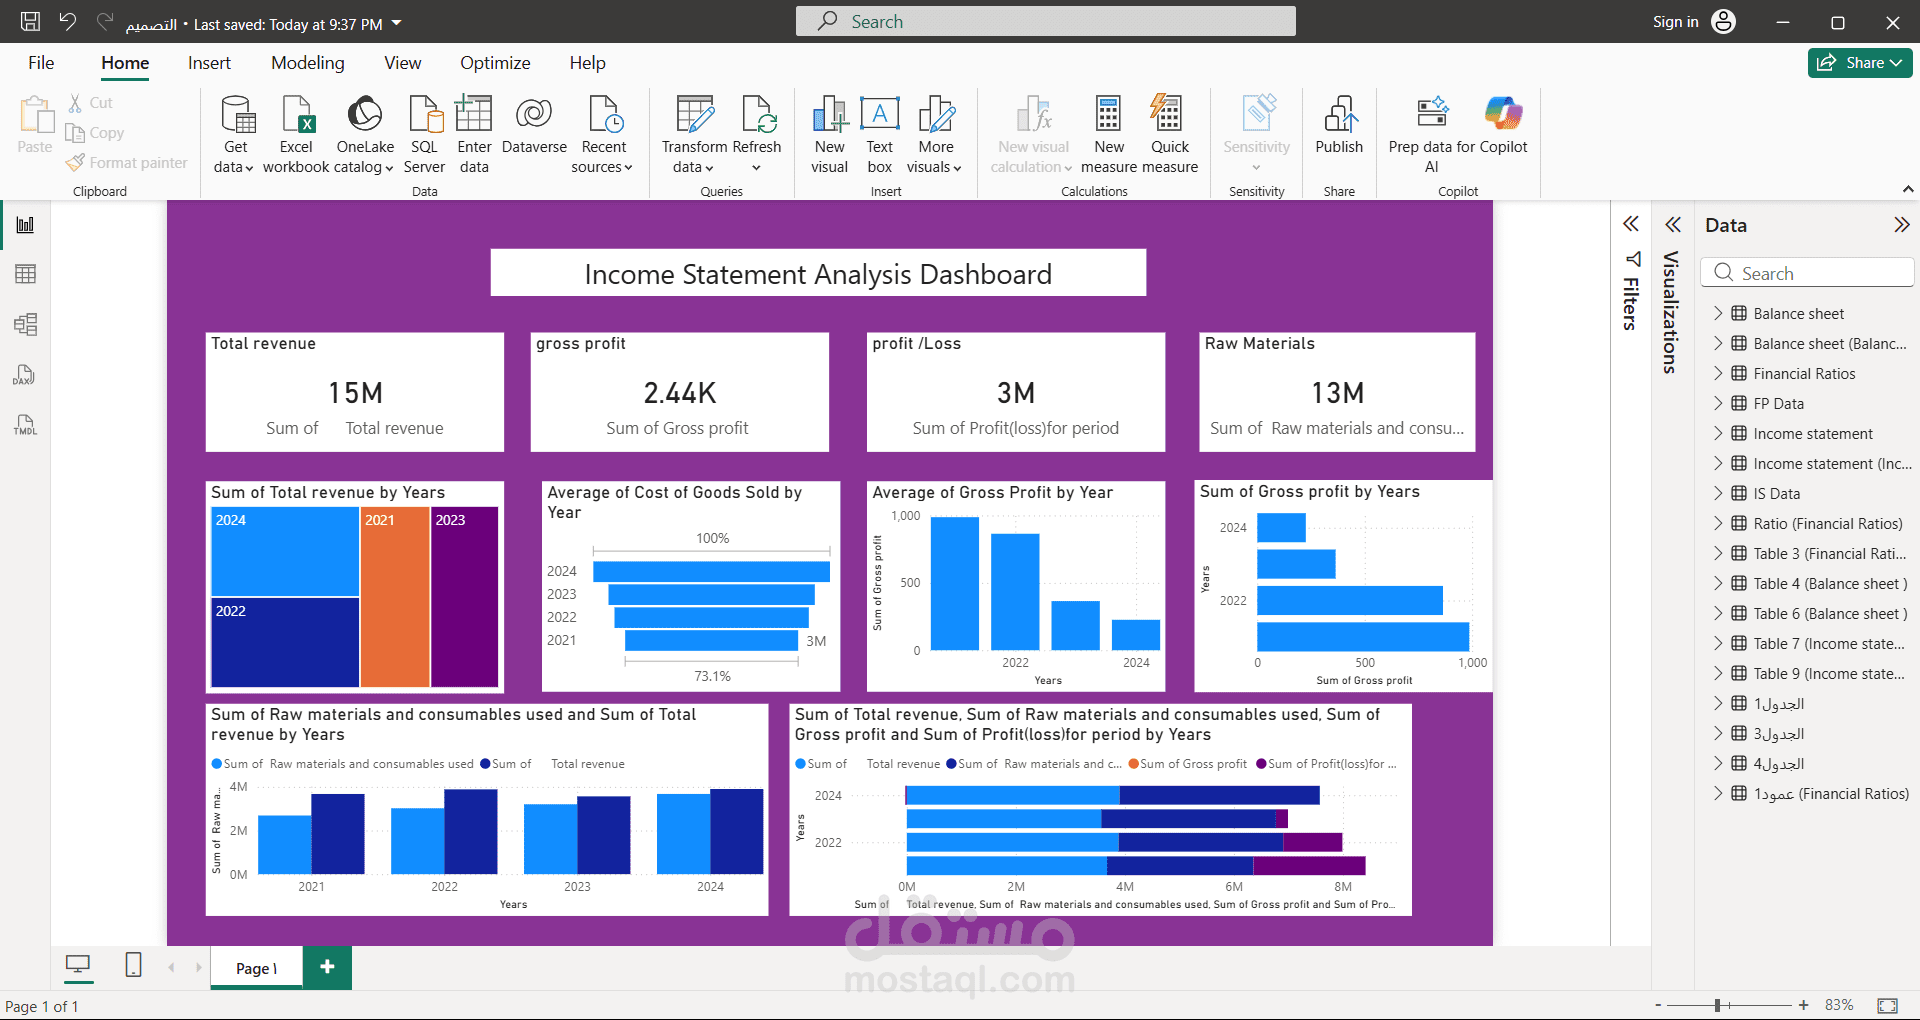The image size is (1920, 1020).
Task: Select the Total revenue card
Action: [x=355, y=392]
